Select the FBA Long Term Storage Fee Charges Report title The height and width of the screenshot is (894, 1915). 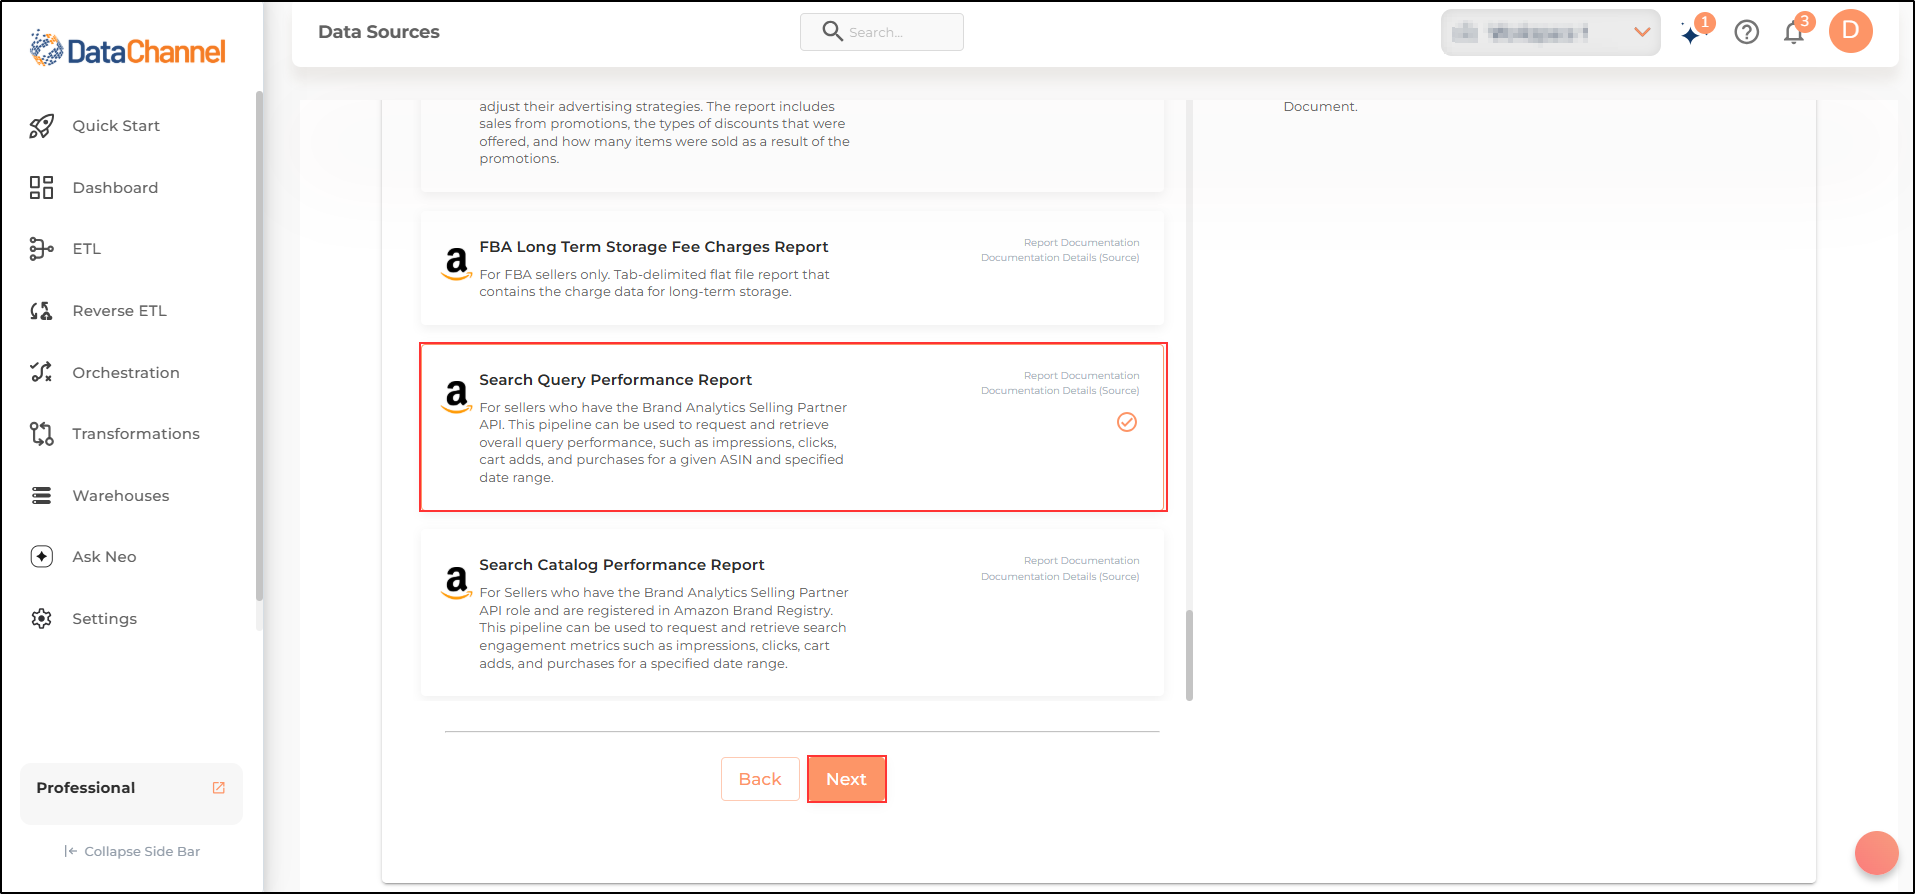(x=654, y=247)
